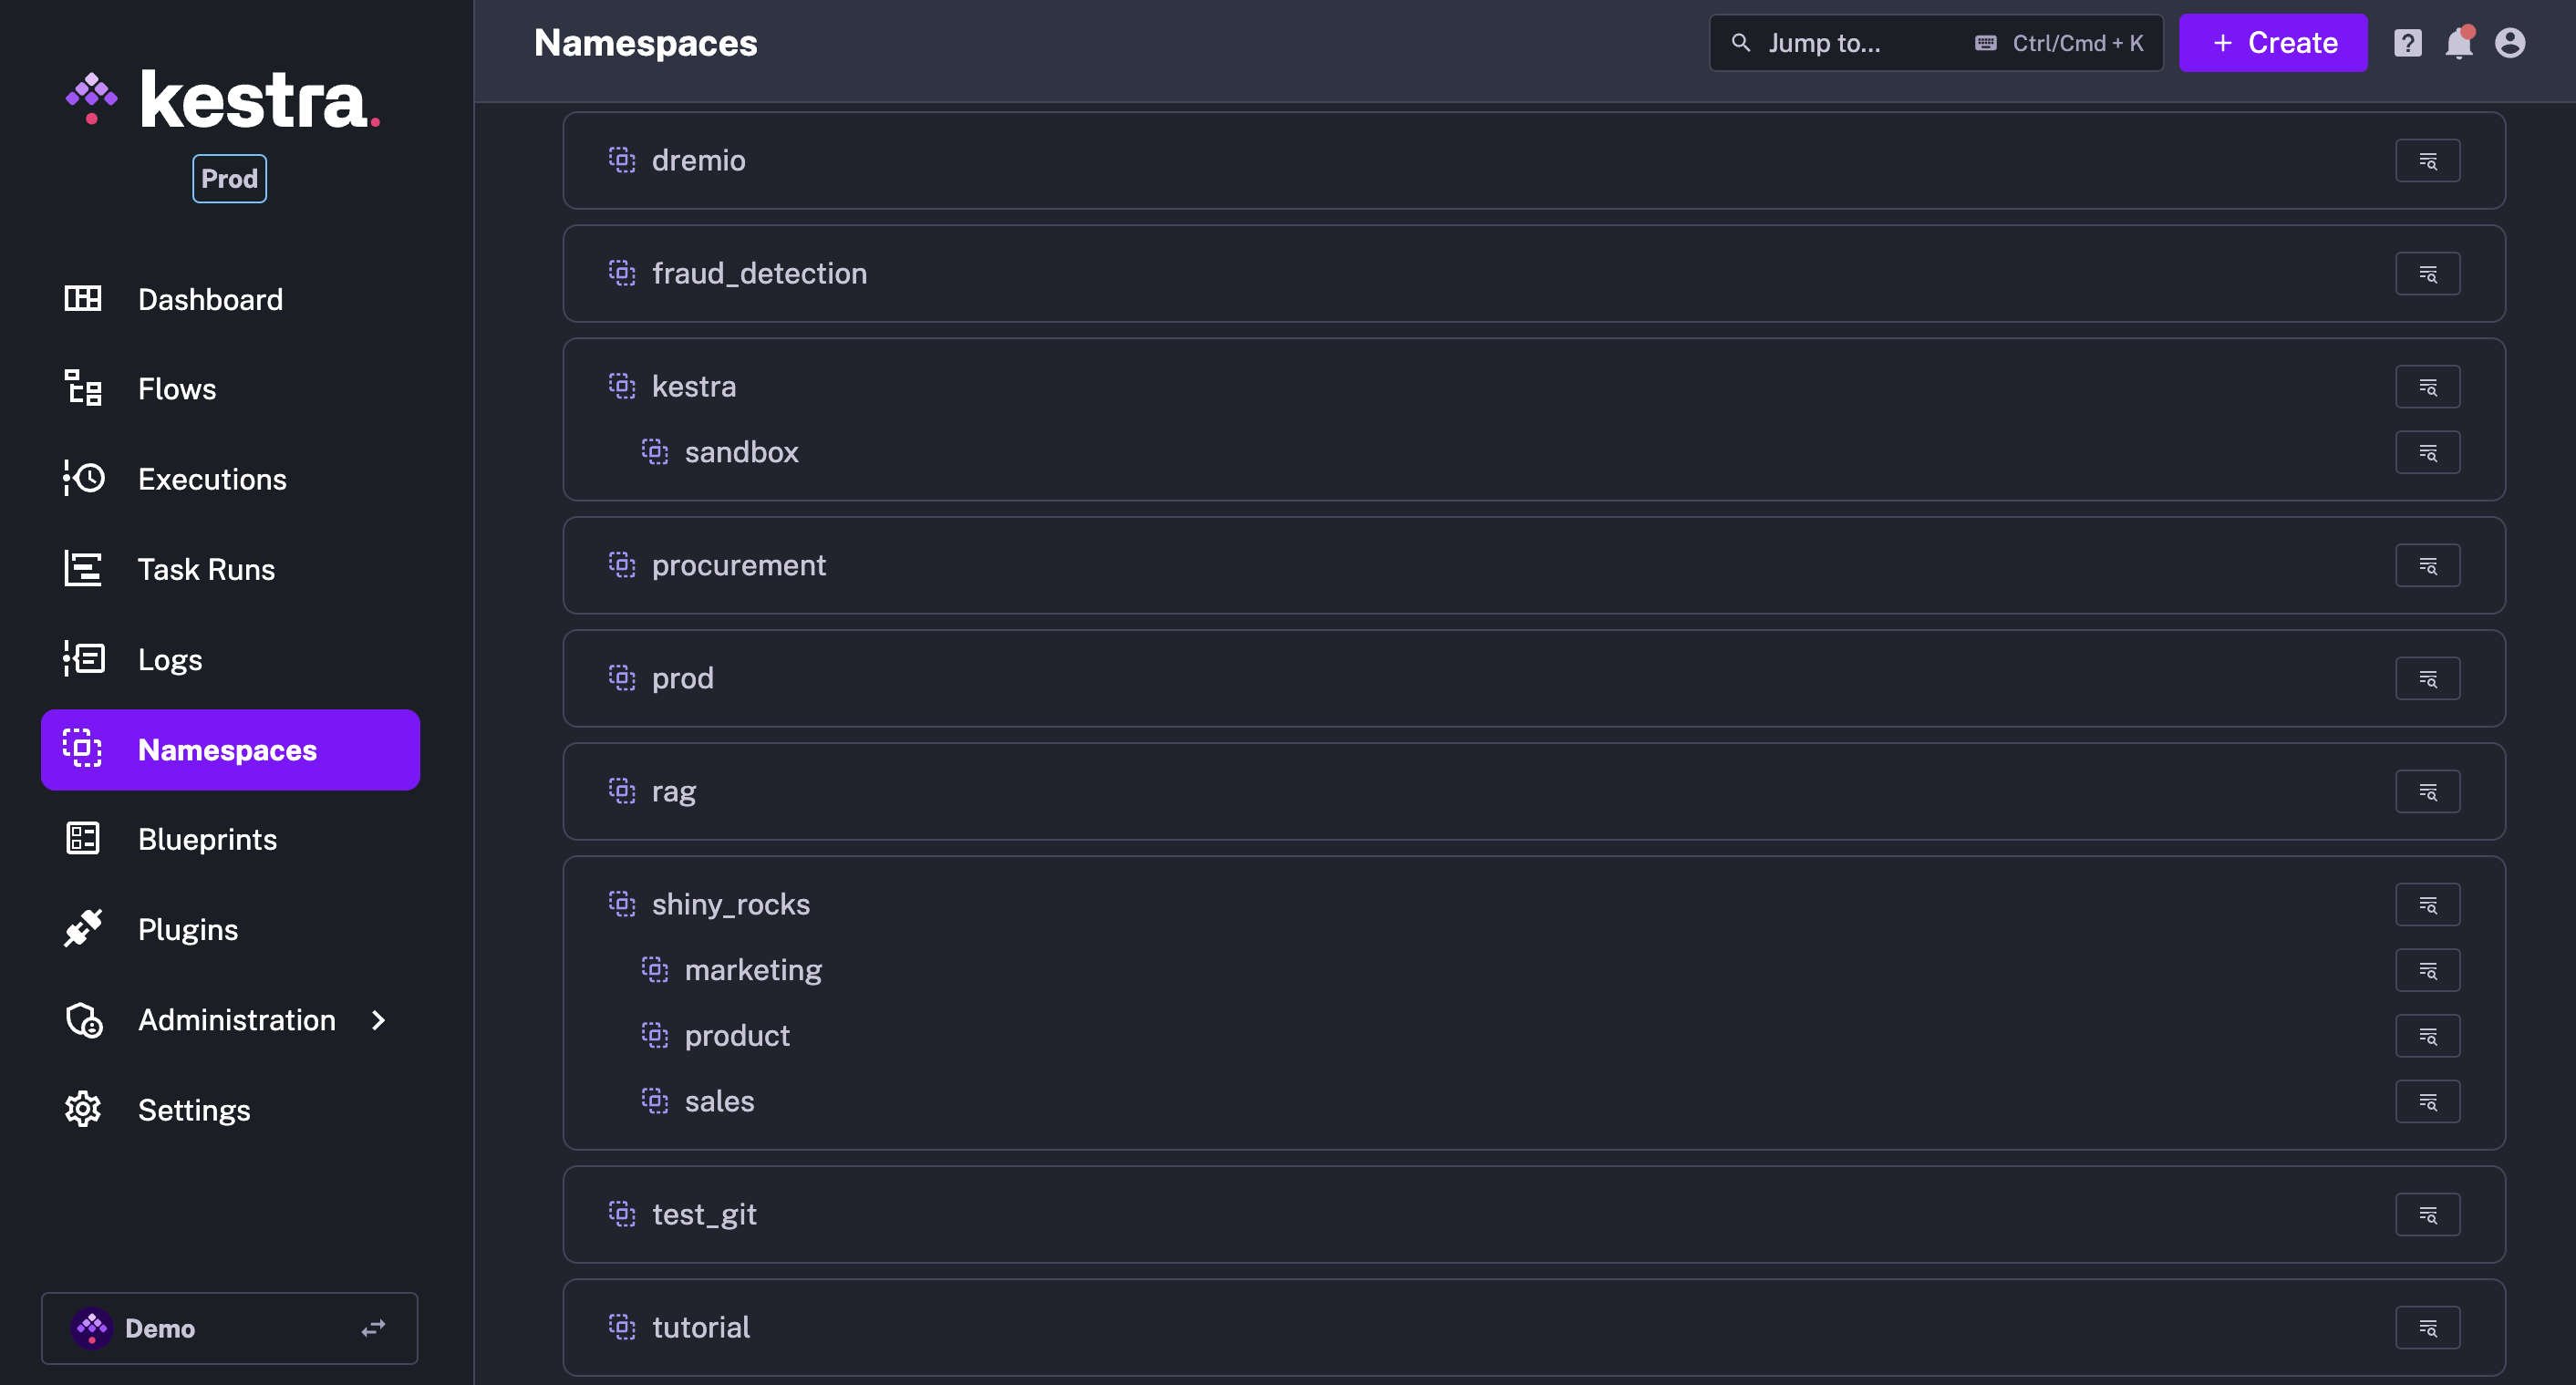Open Task Runs from the sidebar
Image resolution: width=2576 pixels, height=1385 pixels.
(x=206, y=569)
